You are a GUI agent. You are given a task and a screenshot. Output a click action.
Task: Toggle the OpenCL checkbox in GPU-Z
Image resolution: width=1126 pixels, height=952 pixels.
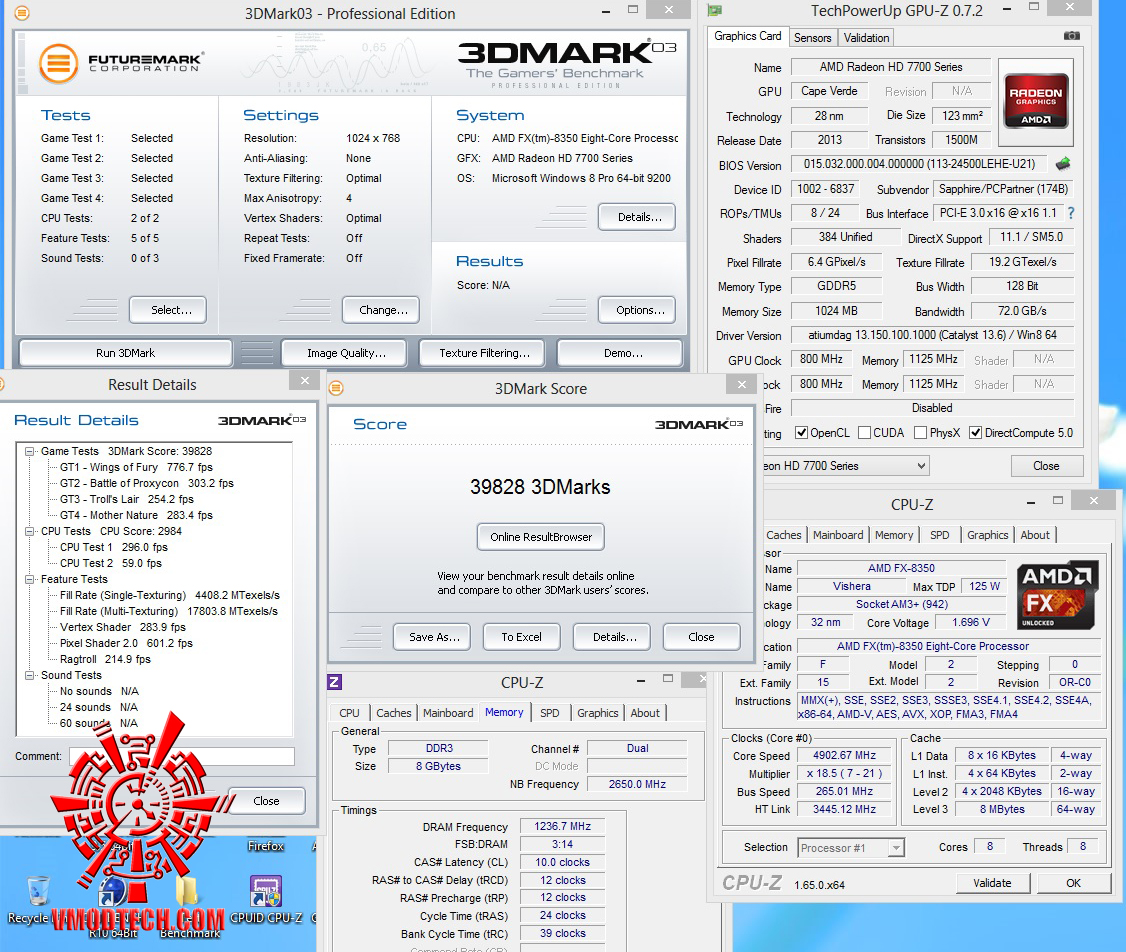coord(801,432)
